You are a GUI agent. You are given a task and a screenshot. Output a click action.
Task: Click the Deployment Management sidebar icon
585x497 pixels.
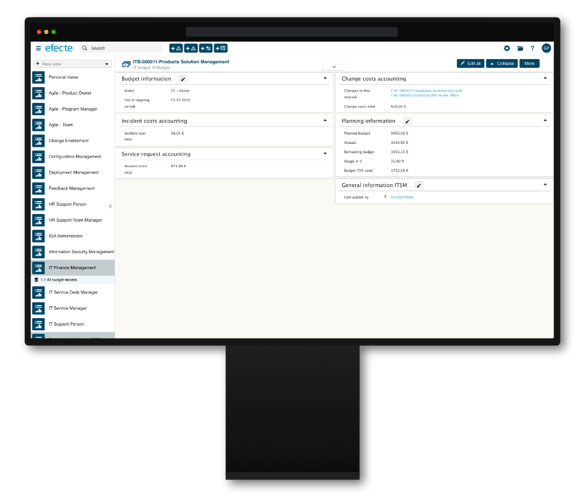click(x=38, y=172)
